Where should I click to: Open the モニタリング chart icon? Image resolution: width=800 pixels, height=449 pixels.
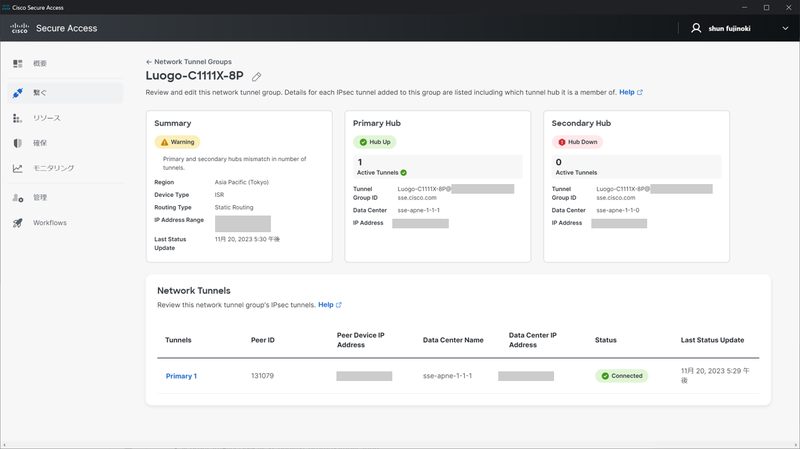(18, 168)
